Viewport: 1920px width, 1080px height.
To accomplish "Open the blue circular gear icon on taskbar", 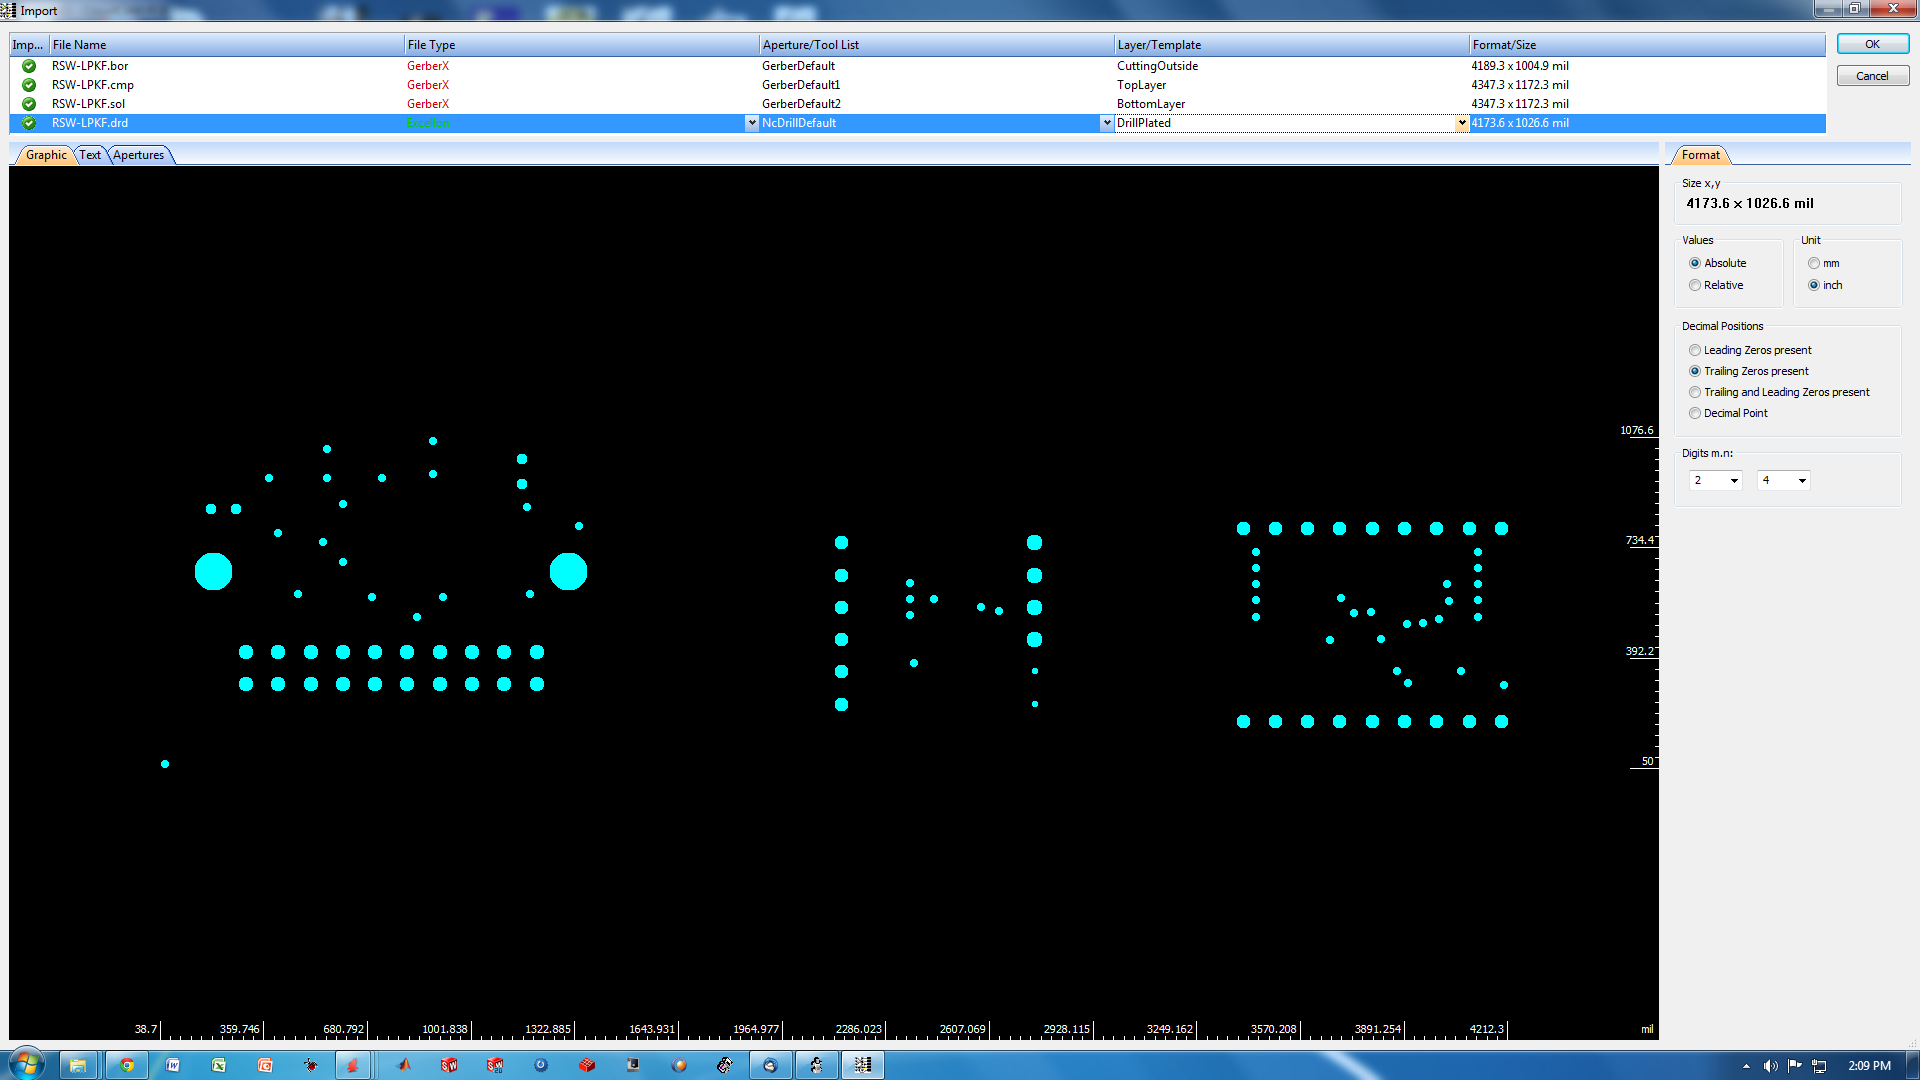I will (x=541, y=1065).
